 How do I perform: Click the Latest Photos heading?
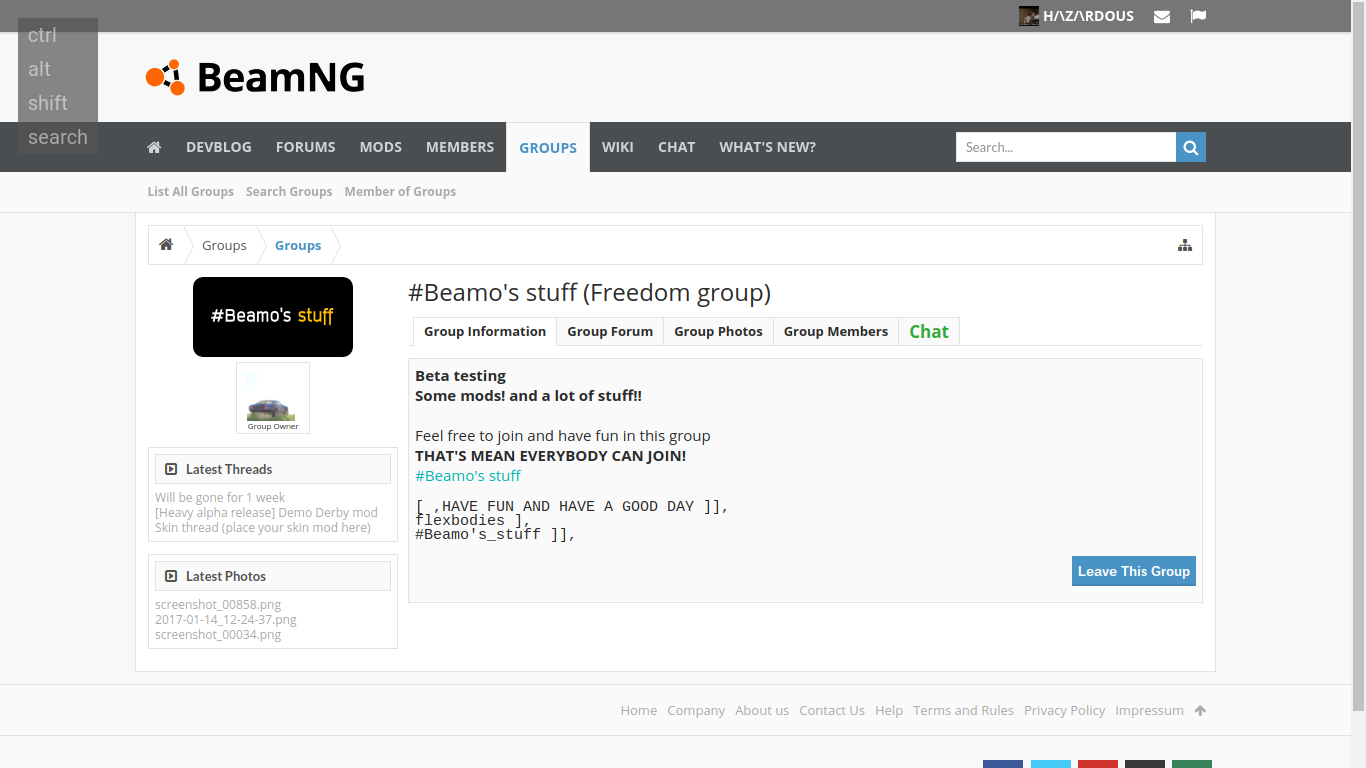(x=226, y=576)
